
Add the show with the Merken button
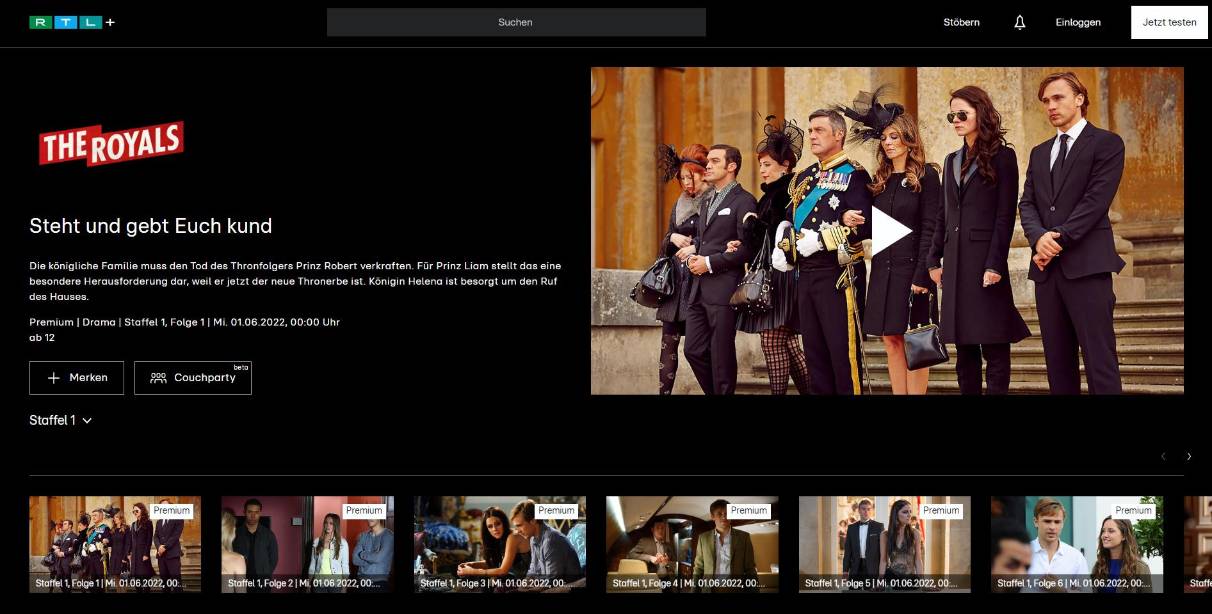(77, 378)
